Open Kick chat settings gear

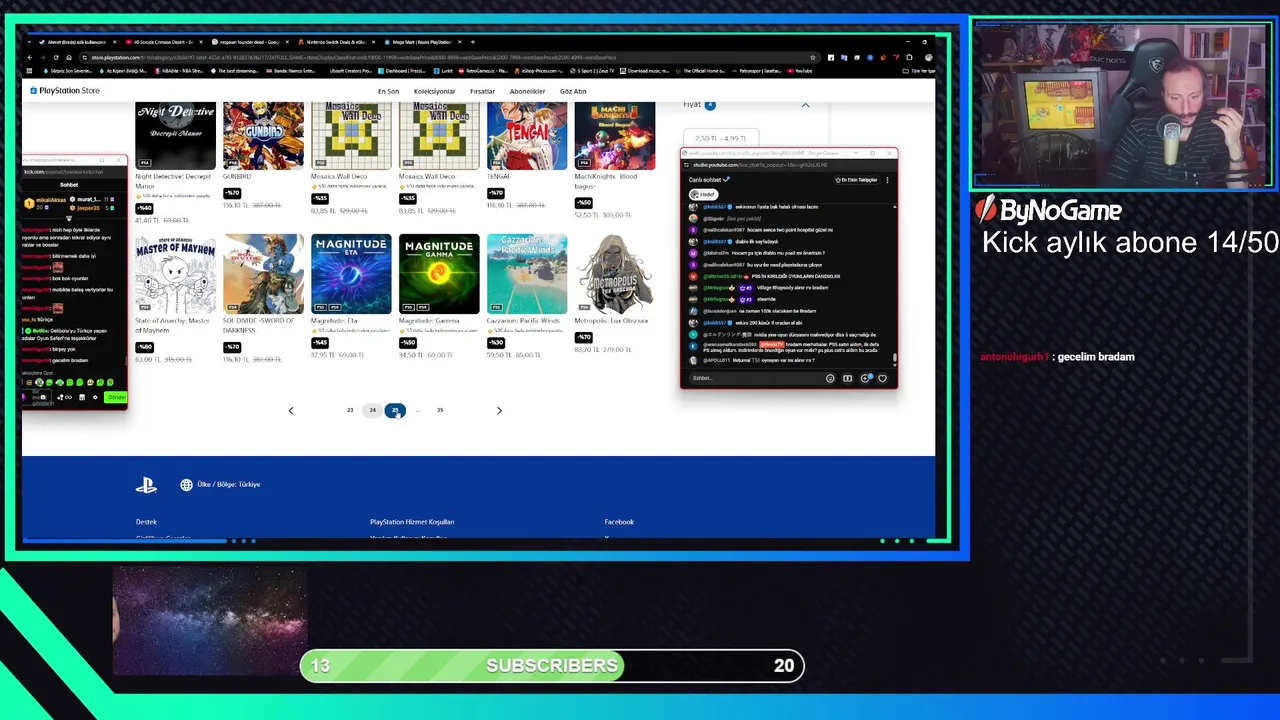coord(95,397)
